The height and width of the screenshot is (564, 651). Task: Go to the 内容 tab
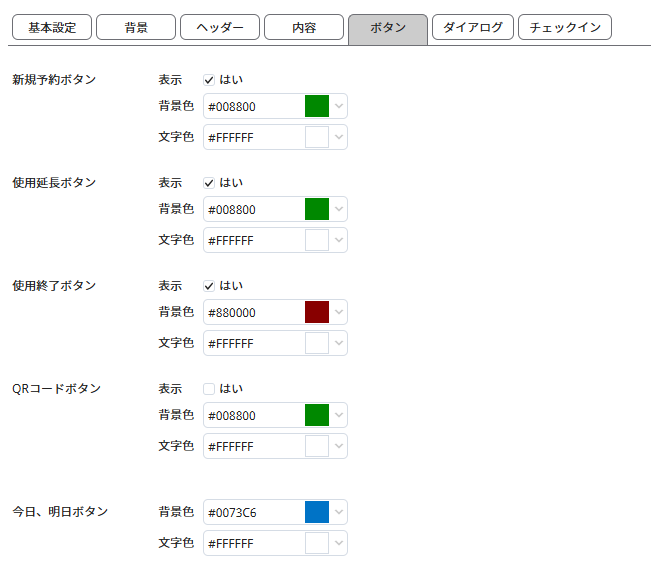pyautogui.click(x=303, y=28)
